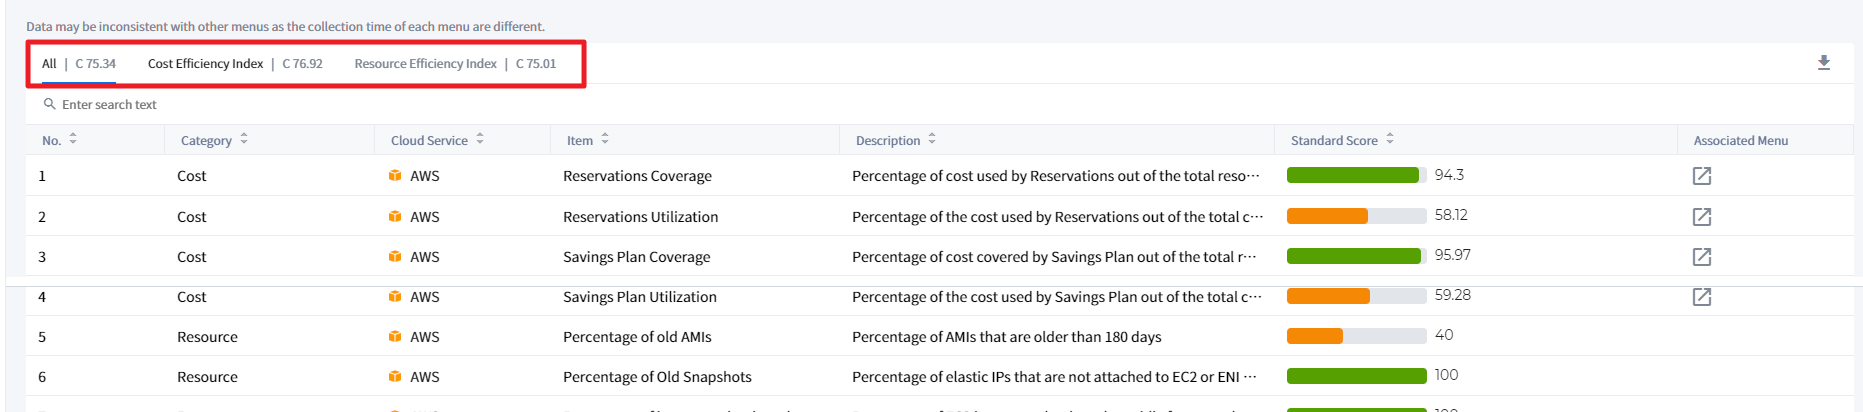
Task: Open associated menu for Reservations Utilization row
Action: tap(1701, 217)
